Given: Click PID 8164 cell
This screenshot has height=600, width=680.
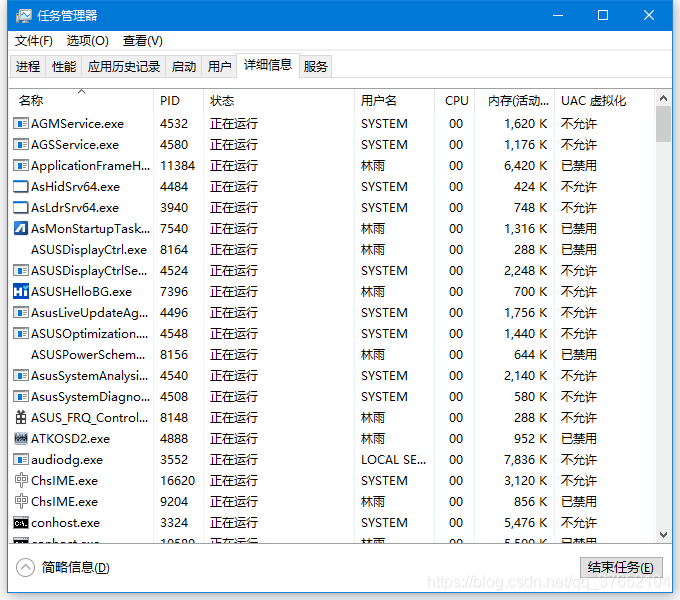Looking at the screenshot, I should [x=174, y=250].
